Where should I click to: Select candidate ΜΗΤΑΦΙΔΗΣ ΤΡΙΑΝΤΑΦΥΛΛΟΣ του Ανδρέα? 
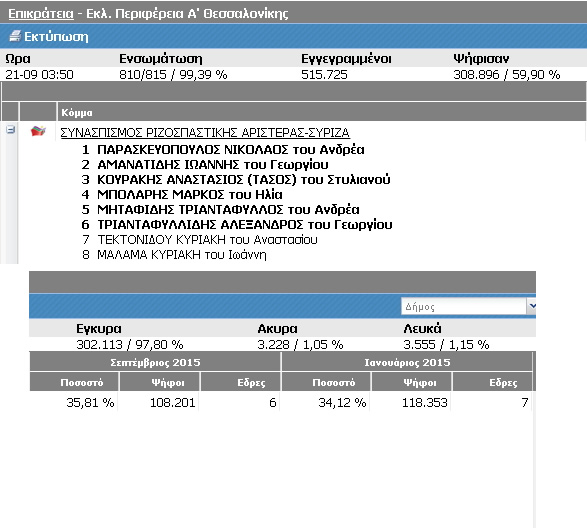pos(228,209)
